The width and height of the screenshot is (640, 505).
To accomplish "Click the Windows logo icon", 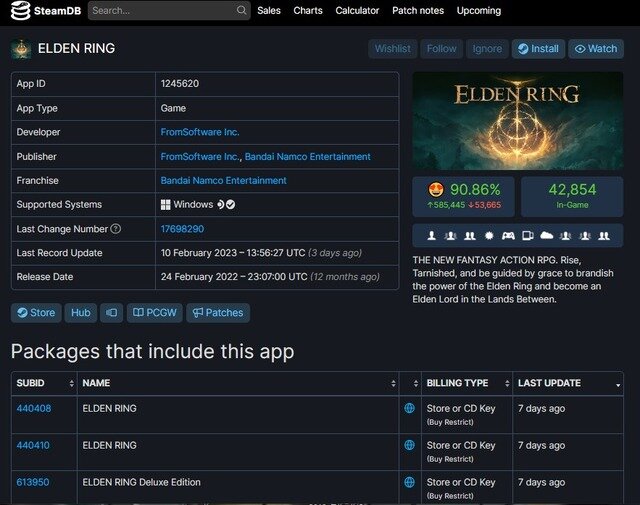I will tap(165, 205).
